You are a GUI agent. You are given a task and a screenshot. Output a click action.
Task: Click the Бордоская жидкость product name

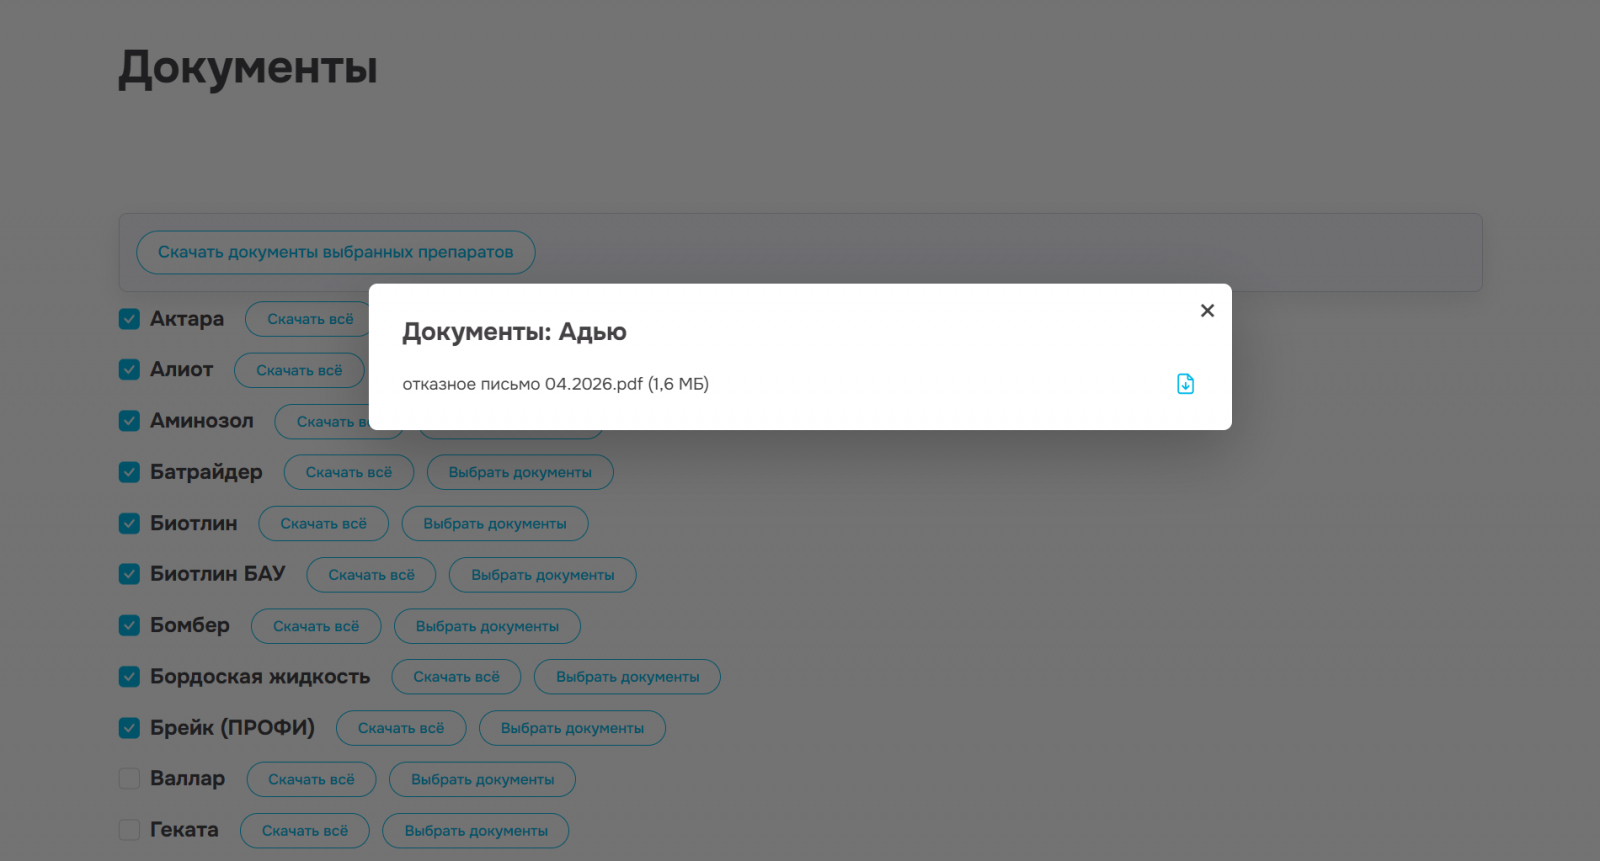coord(260,677)
